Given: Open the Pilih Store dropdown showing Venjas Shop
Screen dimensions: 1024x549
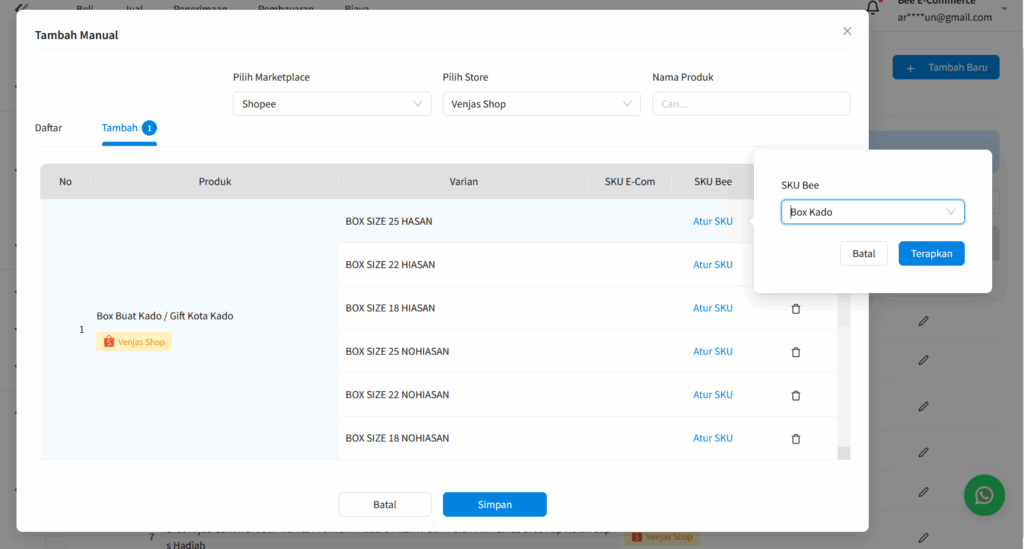Looking at the screenshot, I should tap(541, 104).
